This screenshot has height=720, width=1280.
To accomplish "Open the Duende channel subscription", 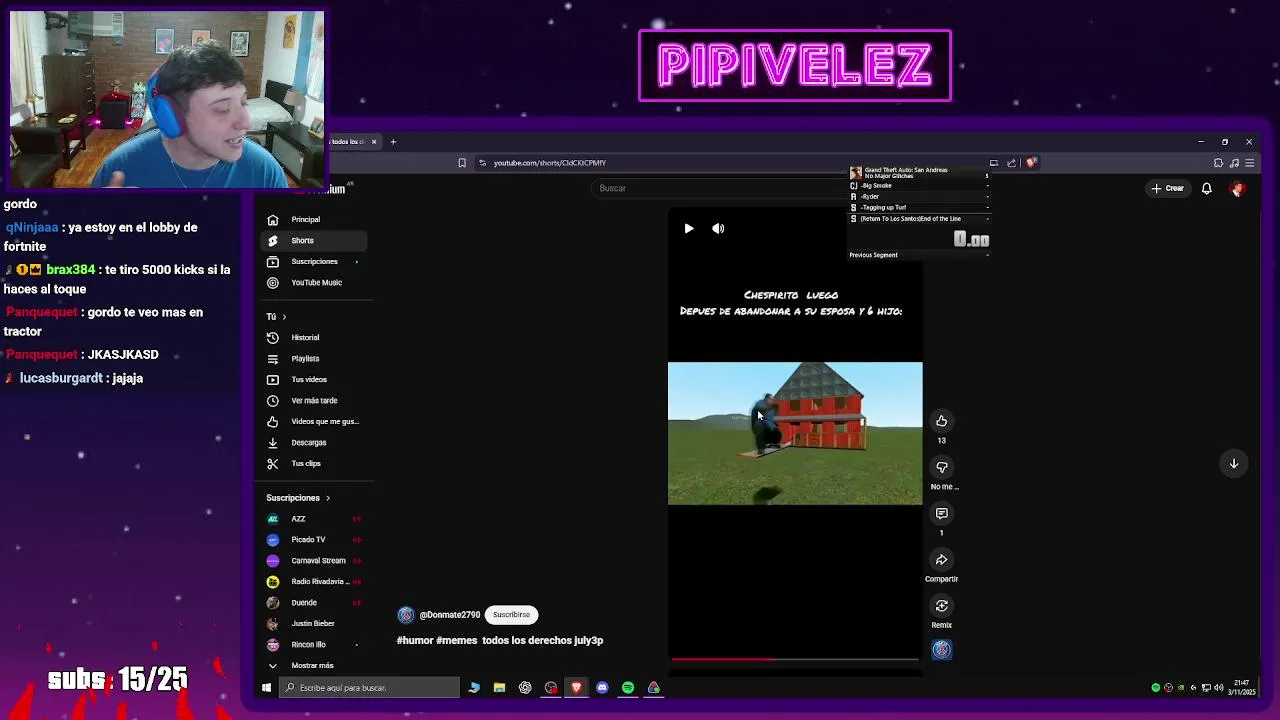I will 314,603.
